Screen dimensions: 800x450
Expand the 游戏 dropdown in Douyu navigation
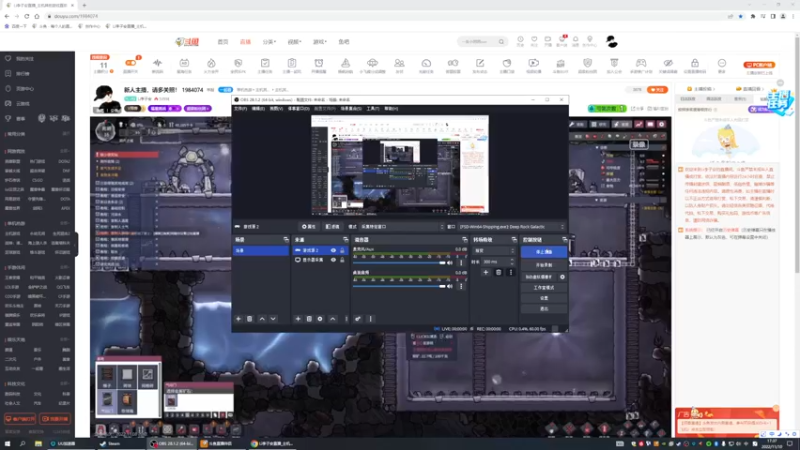319,42
